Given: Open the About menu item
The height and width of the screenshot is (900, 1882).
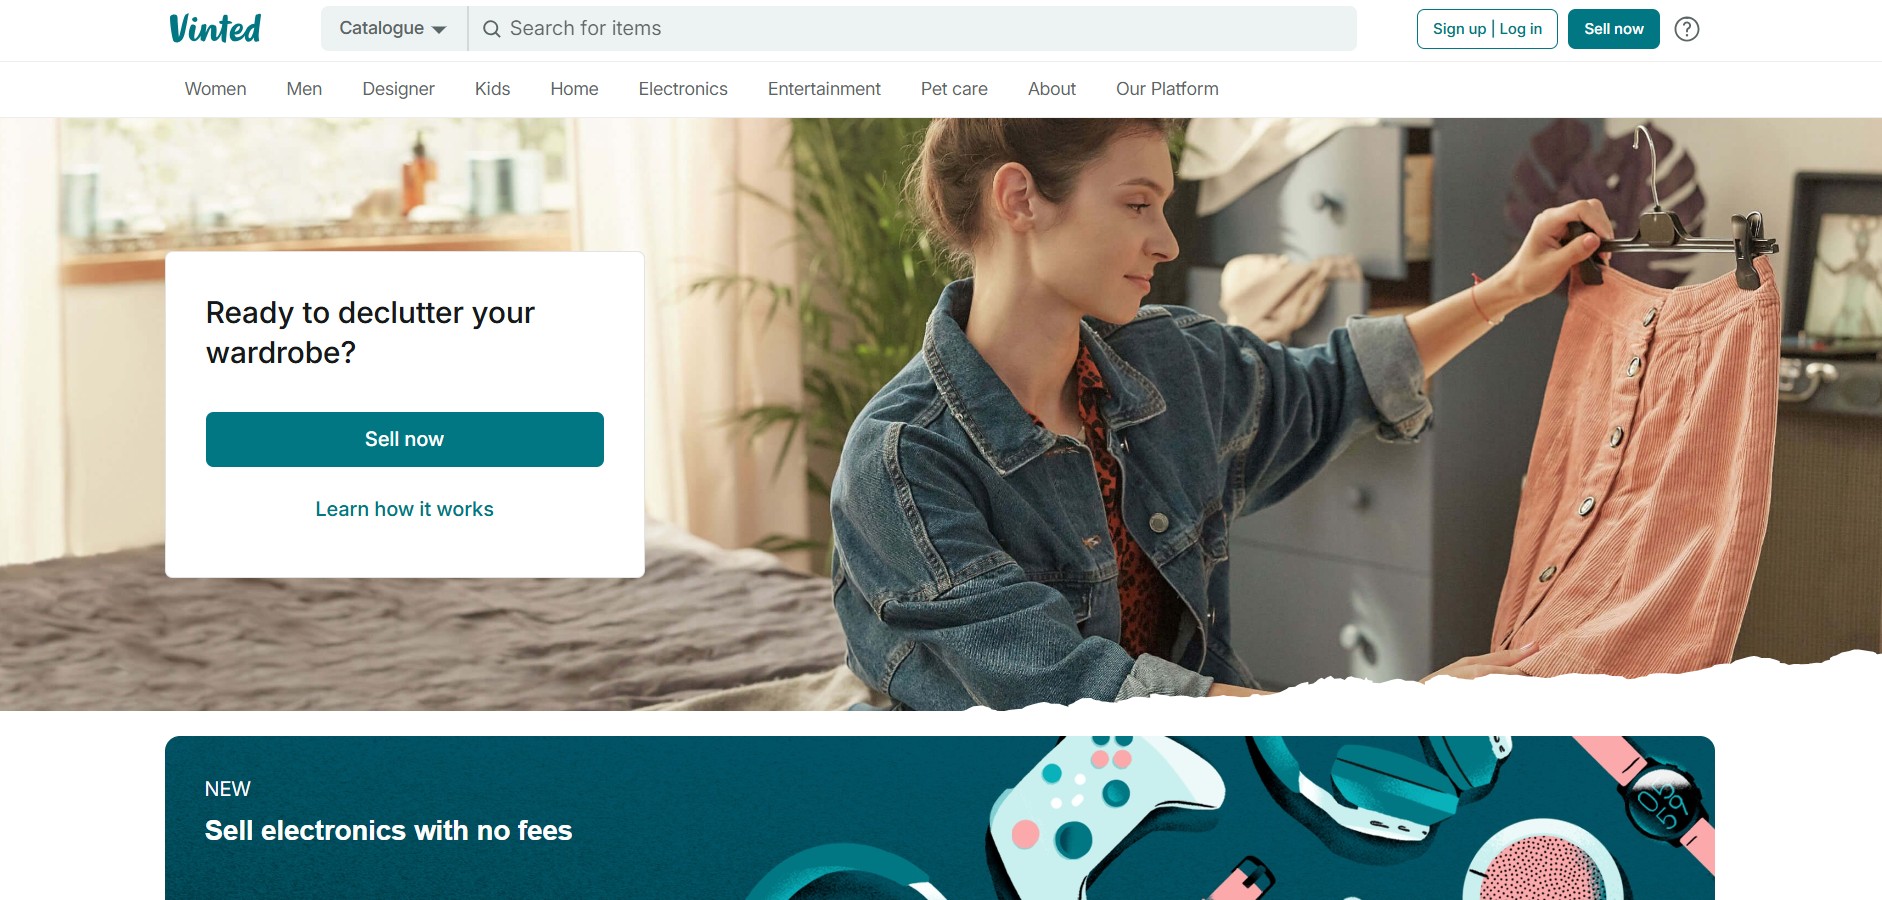Looking at the screenshot, I should pos(1052,89).
